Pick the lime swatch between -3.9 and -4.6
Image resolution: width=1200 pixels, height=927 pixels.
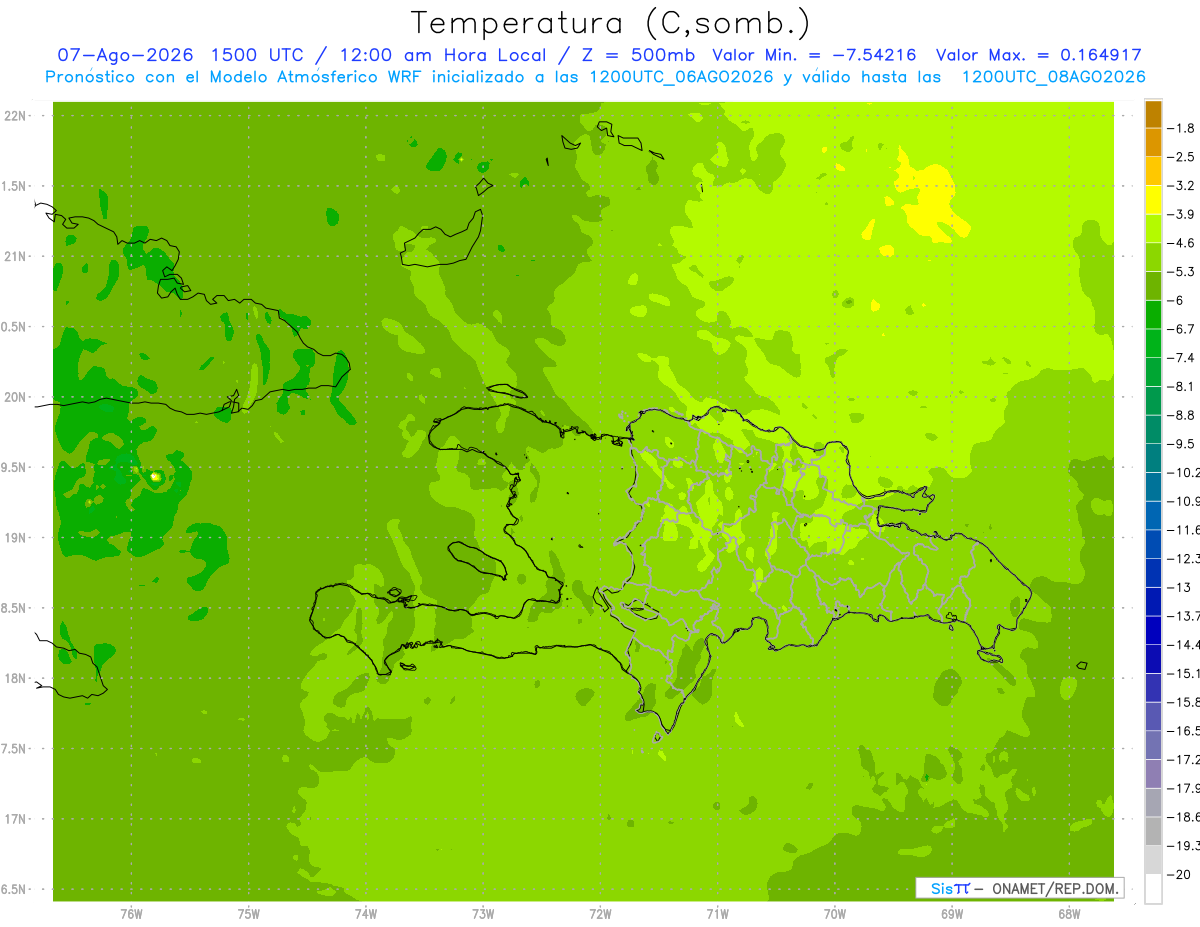[1153, 229]
